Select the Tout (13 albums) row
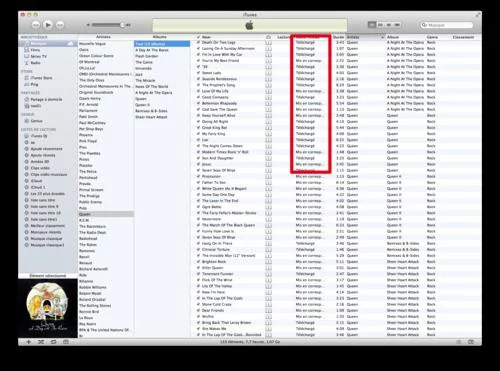This screenshot has height=371, width=500. click(x=162, y=44)
